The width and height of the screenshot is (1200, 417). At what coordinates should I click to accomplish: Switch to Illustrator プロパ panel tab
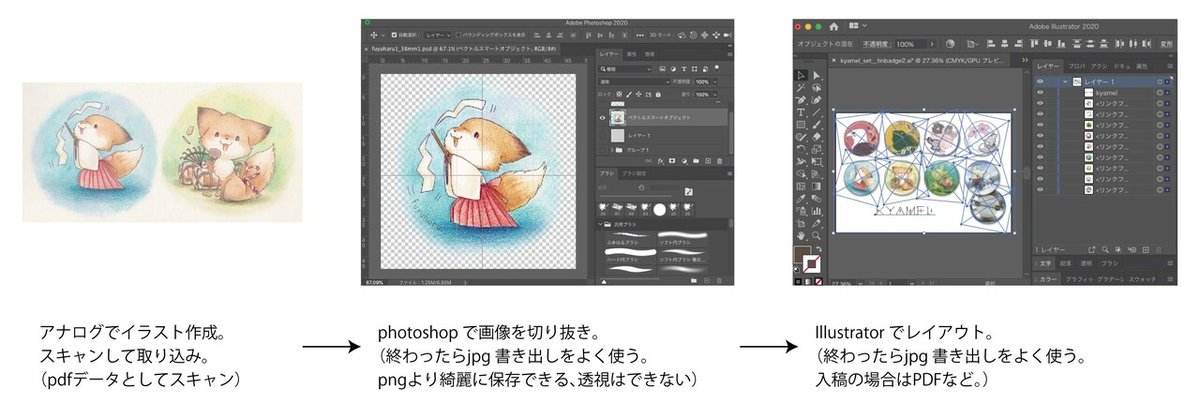tap(1077, 66)
